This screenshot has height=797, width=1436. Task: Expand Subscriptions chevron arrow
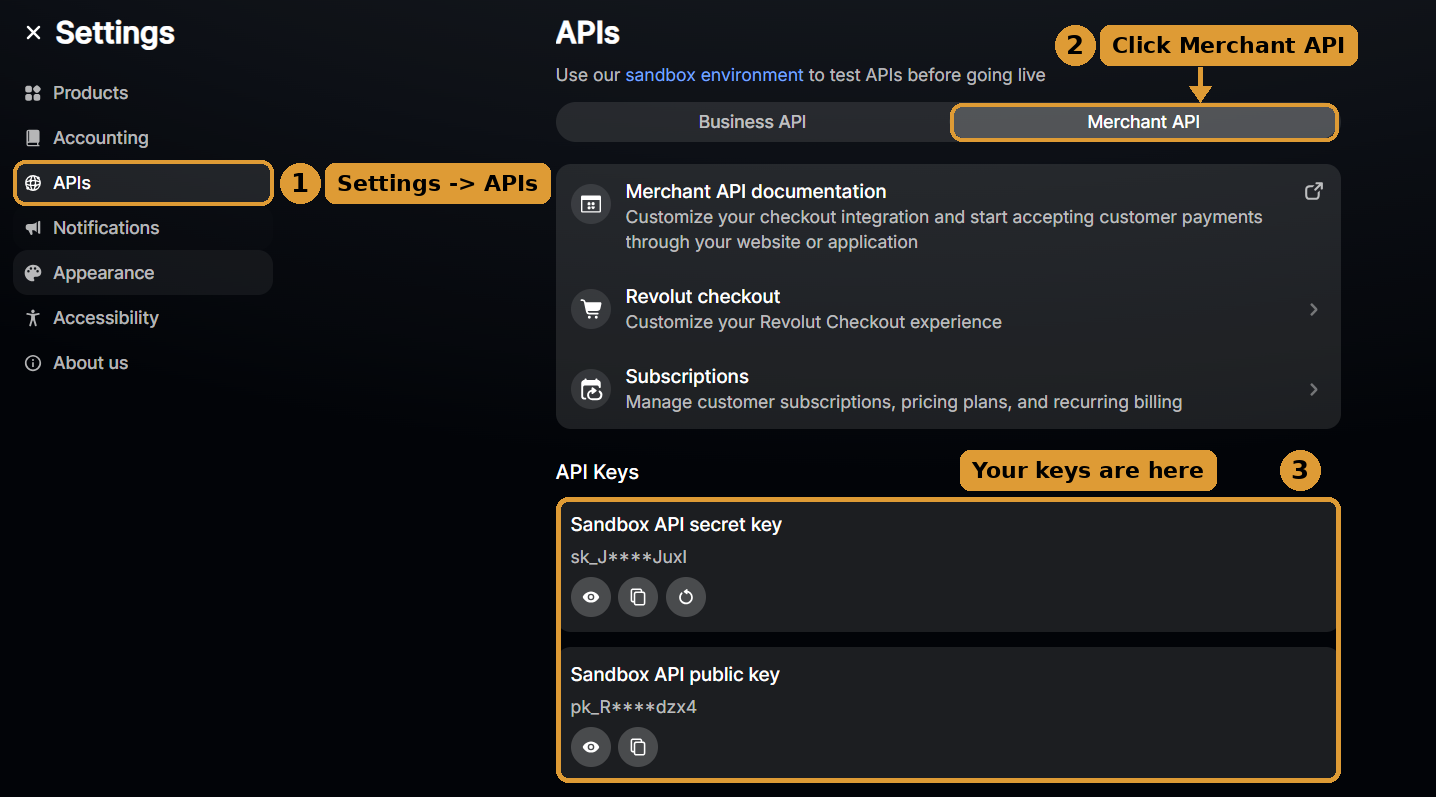(1314, 390)
